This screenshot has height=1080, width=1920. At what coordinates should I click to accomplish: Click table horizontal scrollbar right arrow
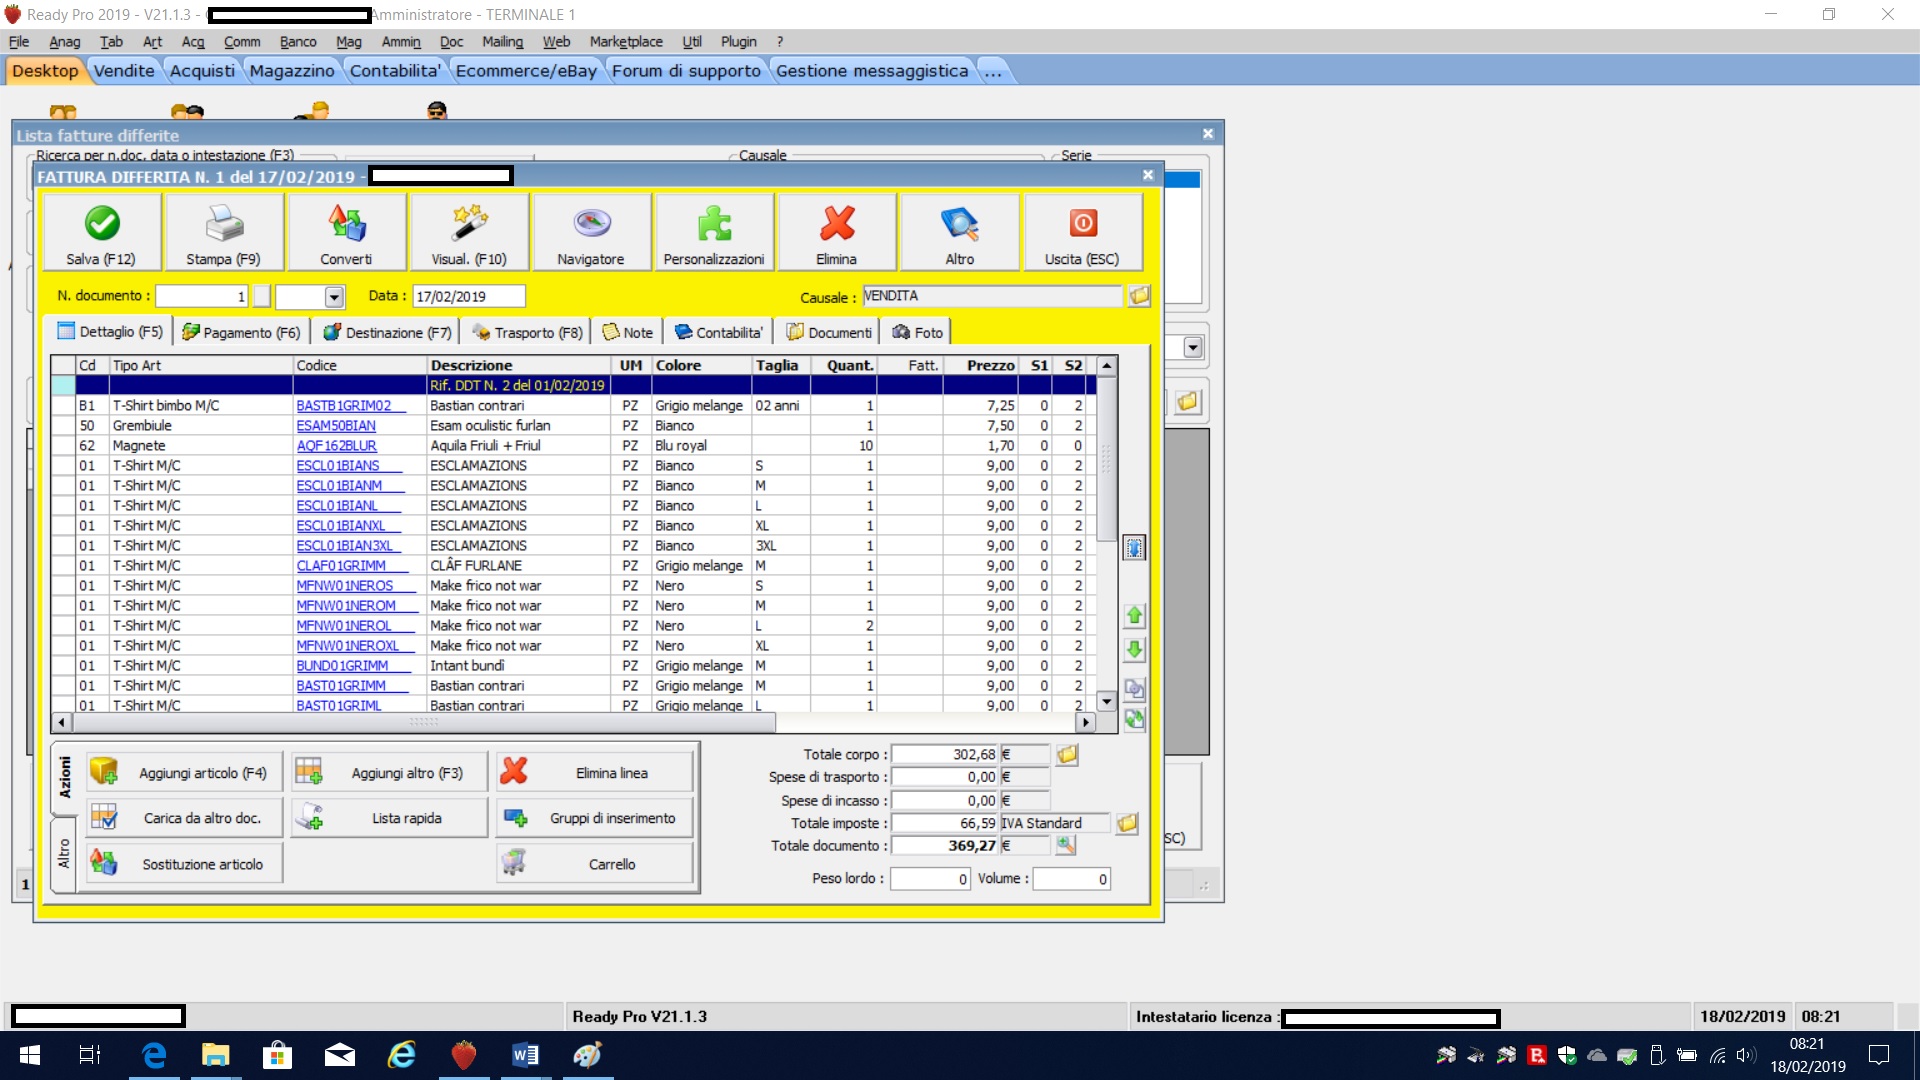point(1085,722)
